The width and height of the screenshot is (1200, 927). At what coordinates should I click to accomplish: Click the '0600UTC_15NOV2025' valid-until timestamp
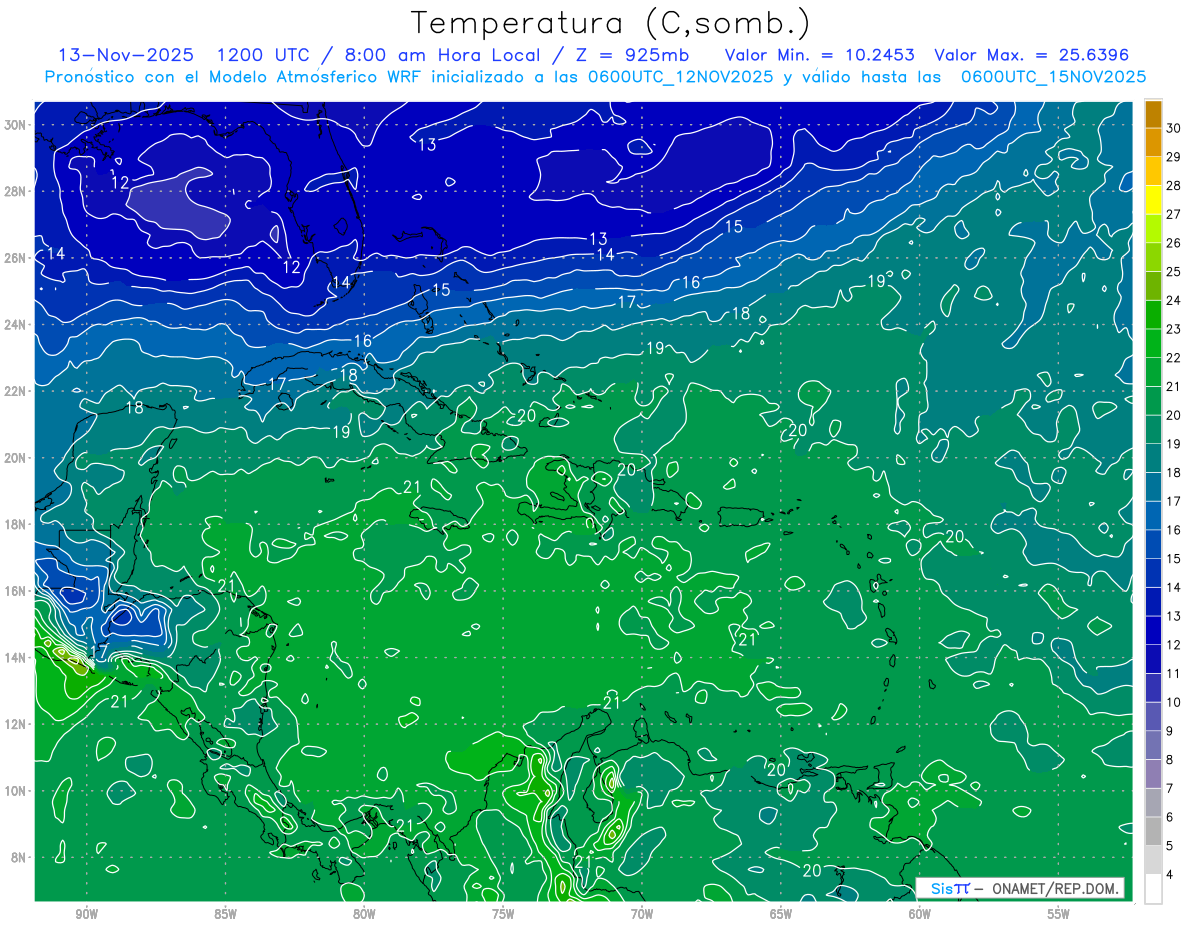coord(1053,76)
